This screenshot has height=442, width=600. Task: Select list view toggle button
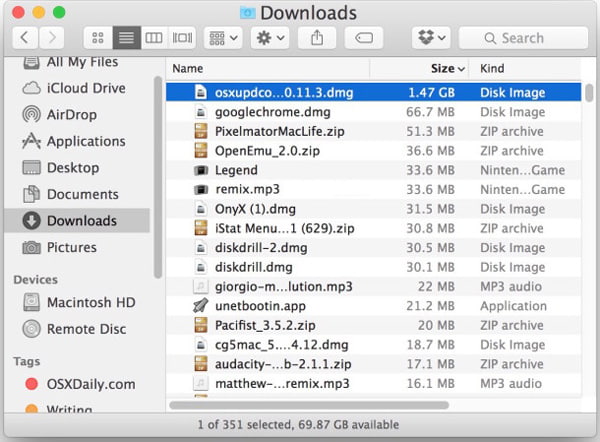coord(126,38)
